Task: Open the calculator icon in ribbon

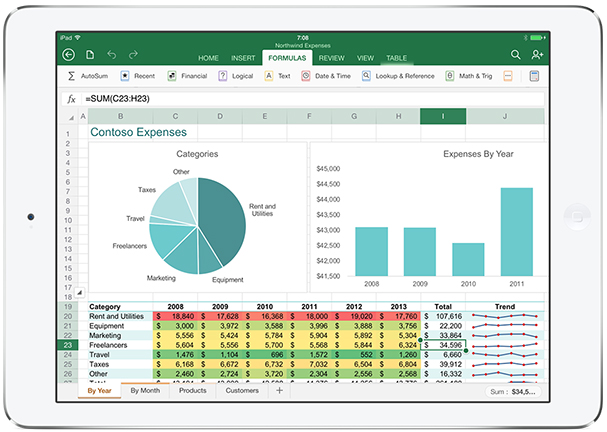Action: click(x=535, y=76)
